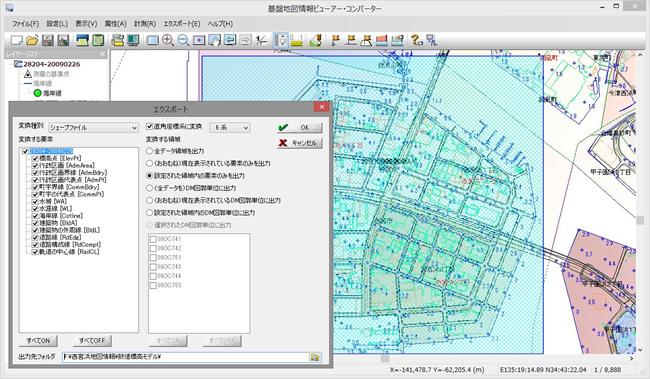Viewport: 650px width, 379px height.
Task: Click the scale ratio fraction icon
Action: [261, 40]
